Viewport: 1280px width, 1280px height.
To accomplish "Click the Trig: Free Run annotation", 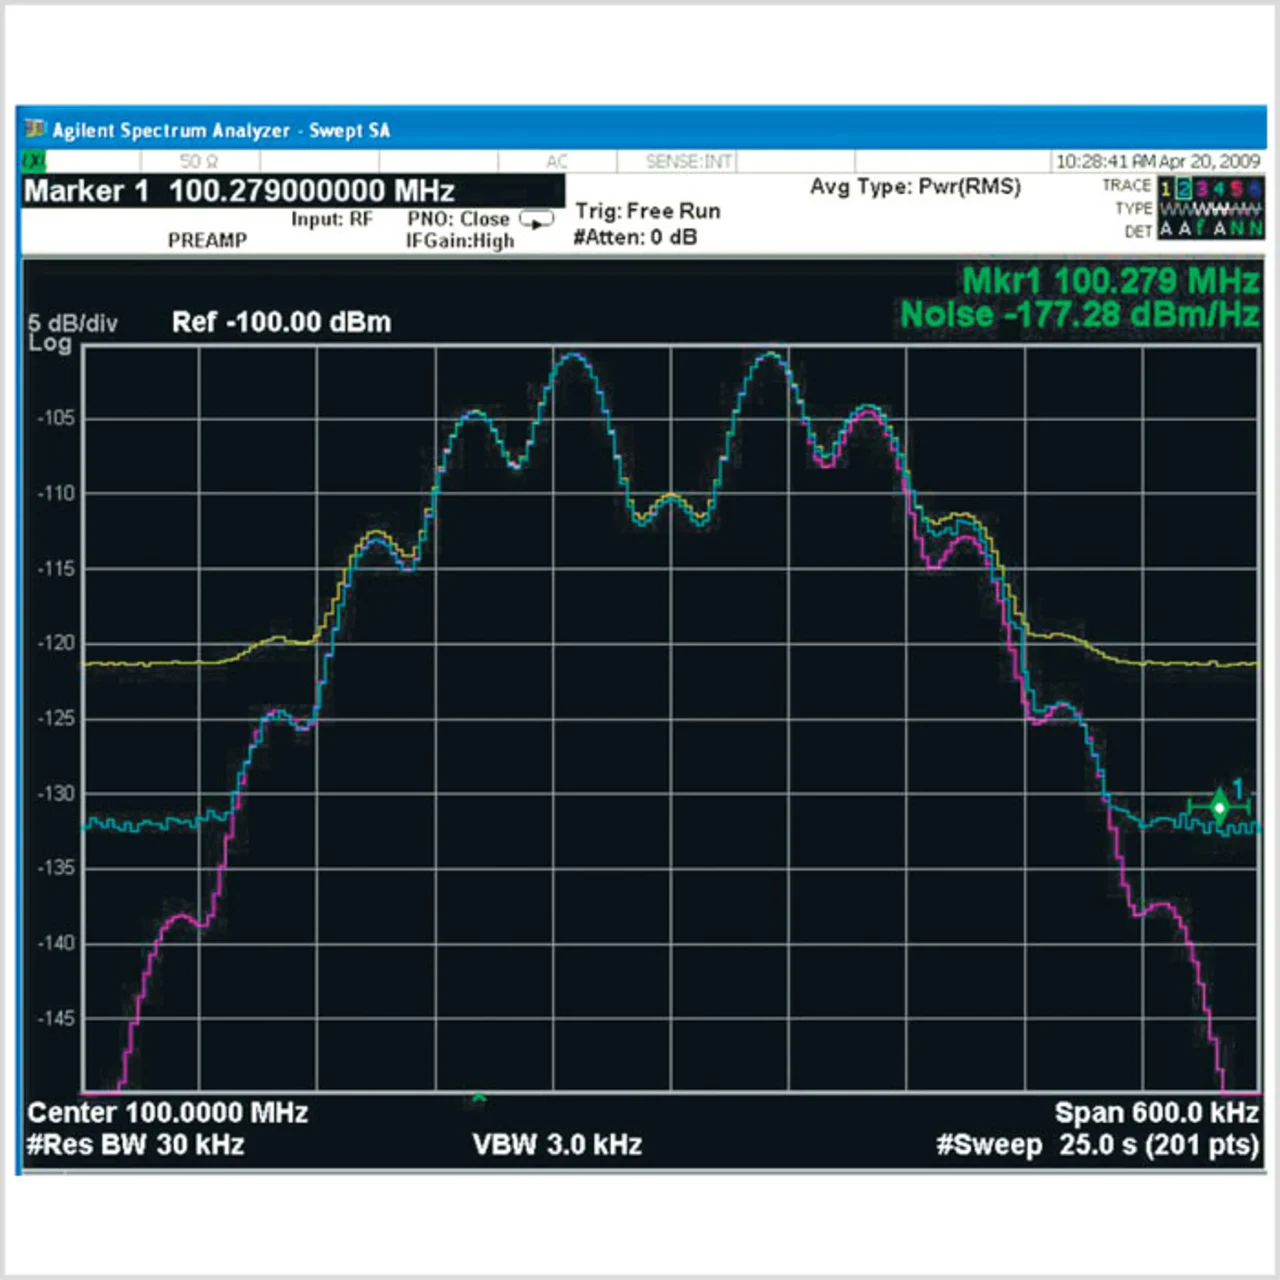I will (x=647, y=211).
